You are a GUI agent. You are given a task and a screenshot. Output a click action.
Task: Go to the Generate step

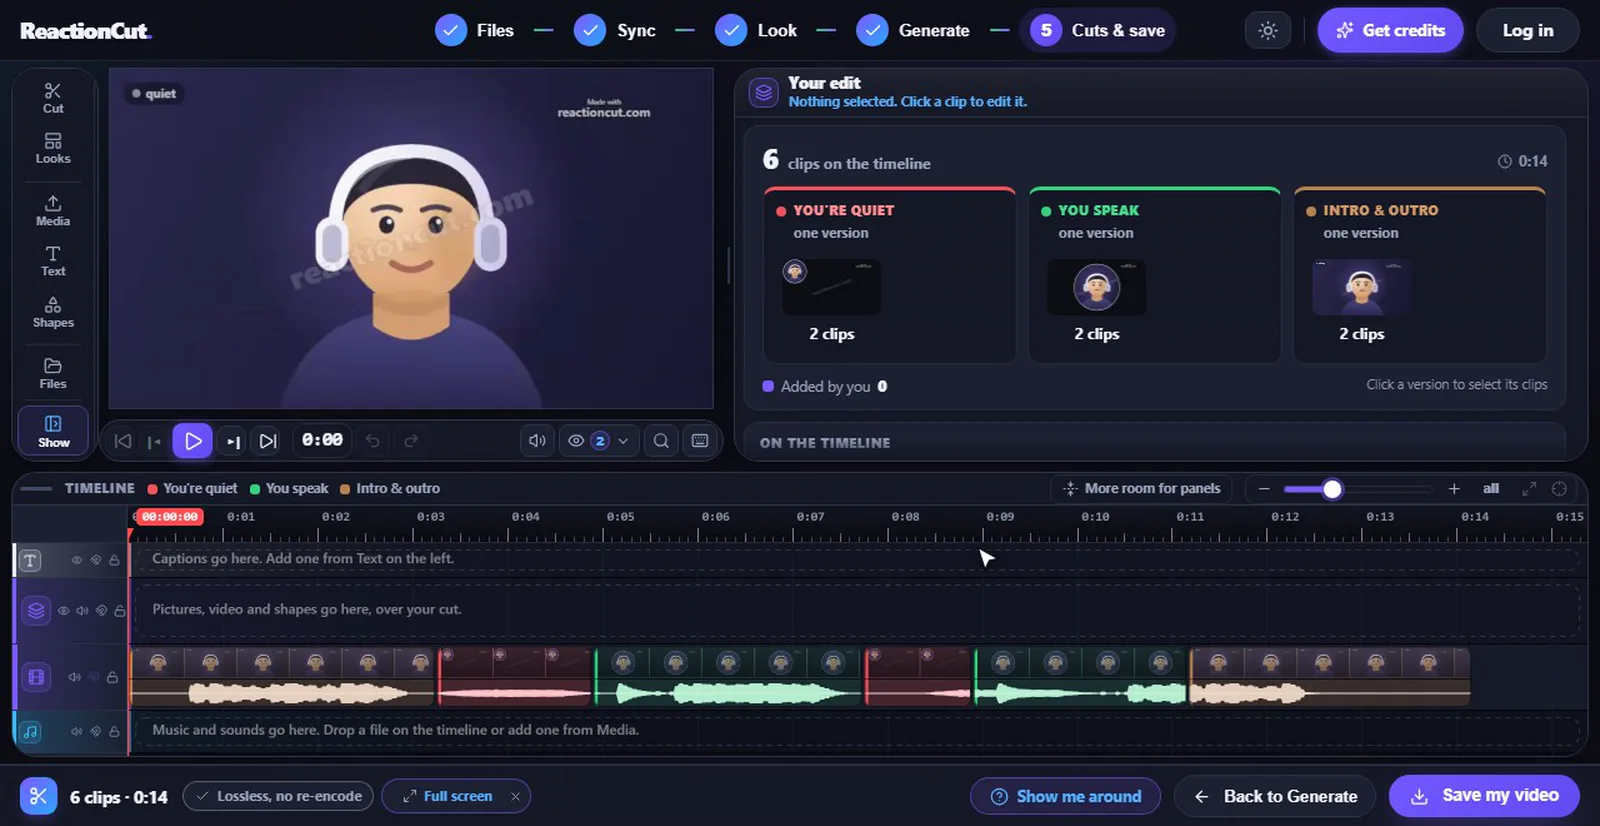pos(913,31)
